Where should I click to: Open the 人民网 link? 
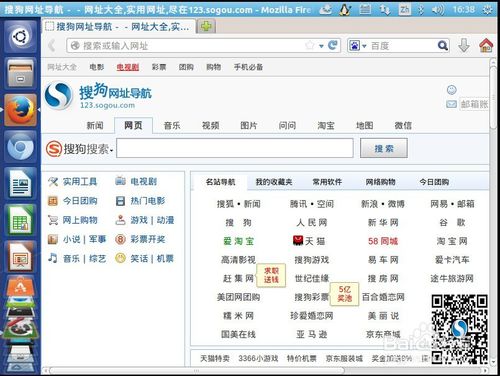click(x=312, y=222)
